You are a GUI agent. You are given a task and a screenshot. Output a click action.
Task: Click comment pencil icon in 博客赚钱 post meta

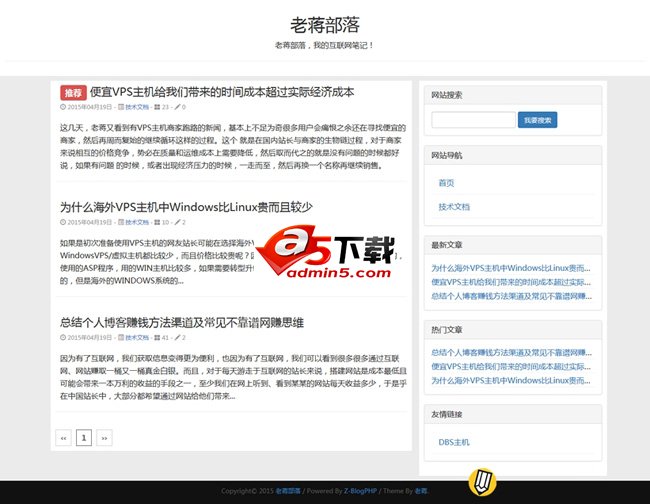pos(177,337)
